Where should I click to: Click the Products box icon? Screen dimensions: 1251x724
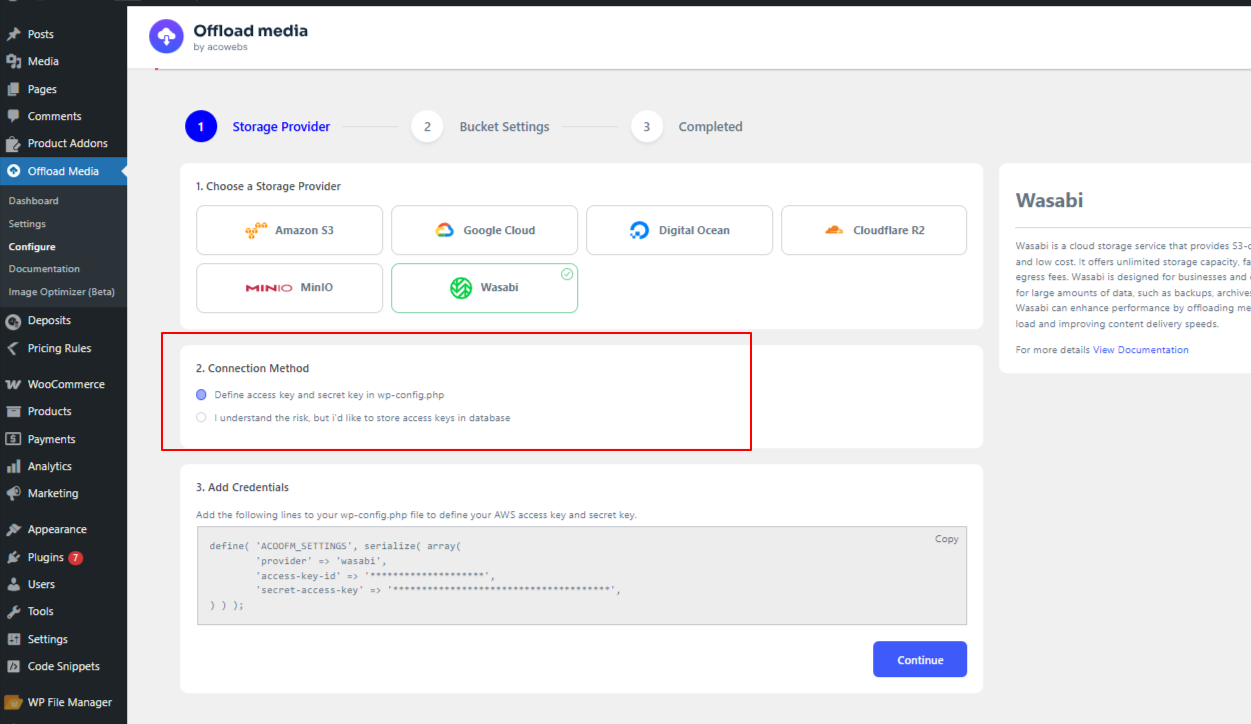click(x=13, y=411)
